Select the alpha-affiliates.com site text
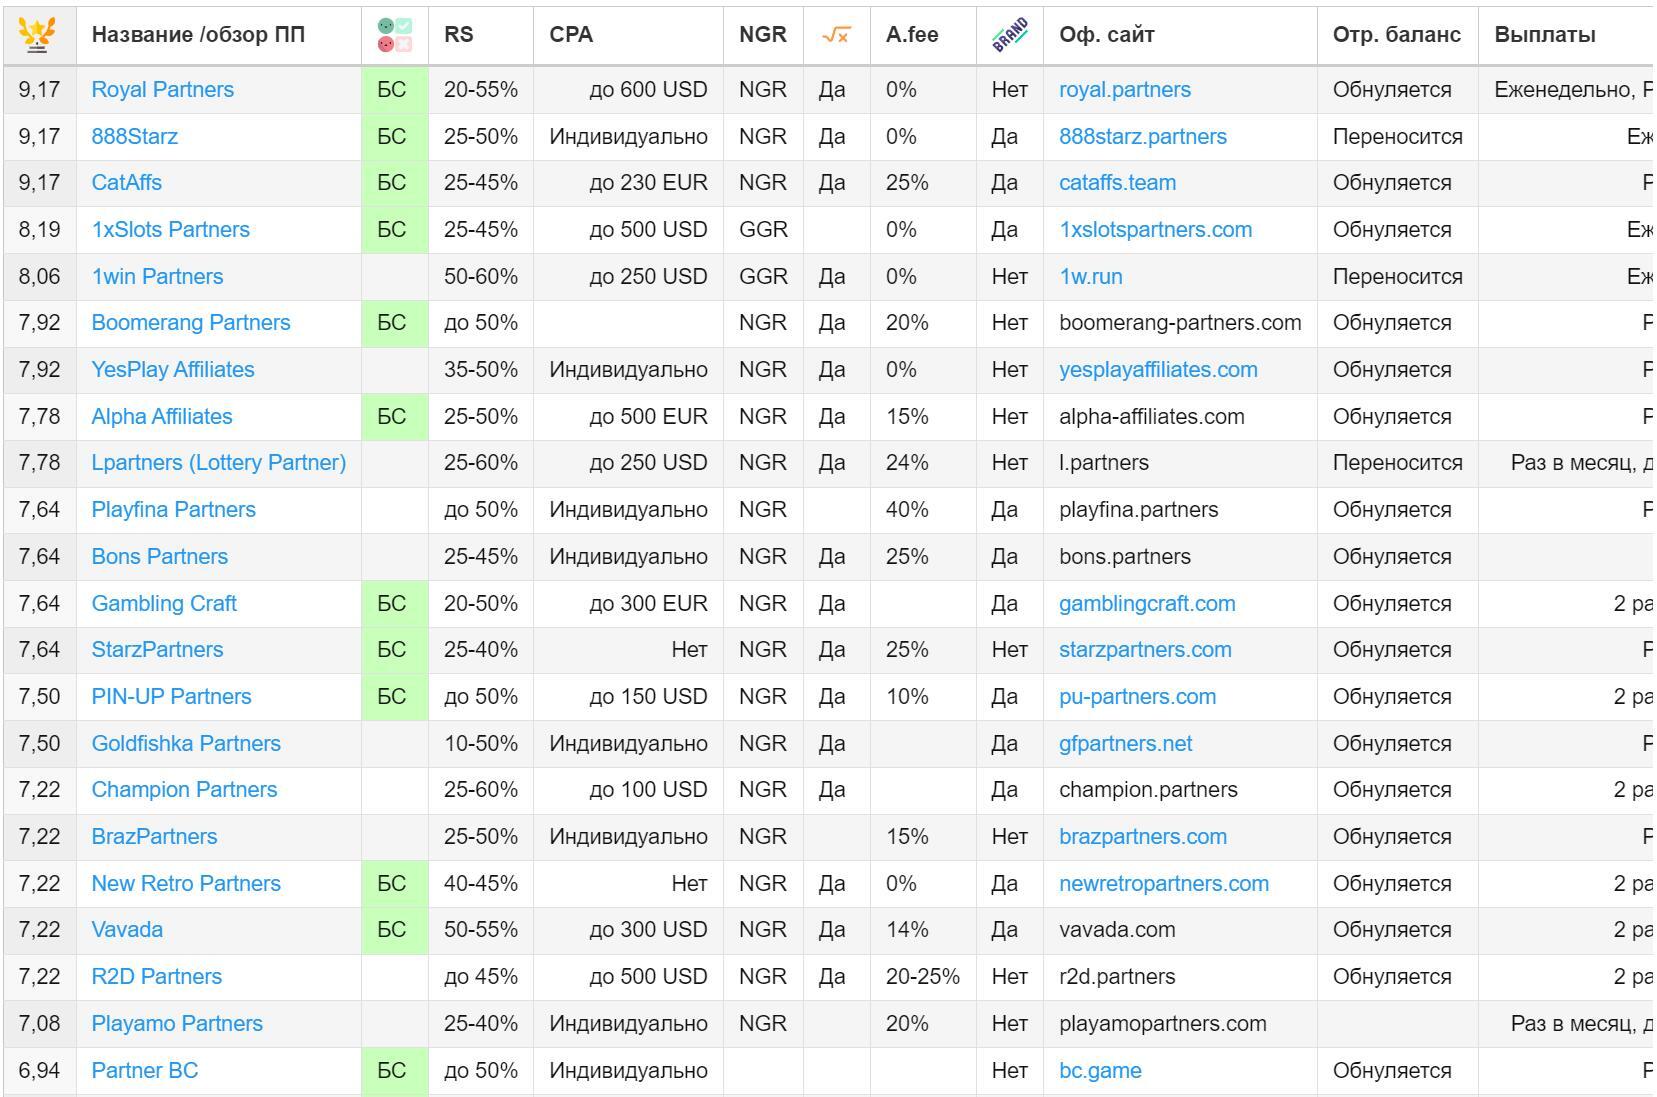Image resolution: width=1657 pixels, height=1097 pixels. tap(1152, 416)
